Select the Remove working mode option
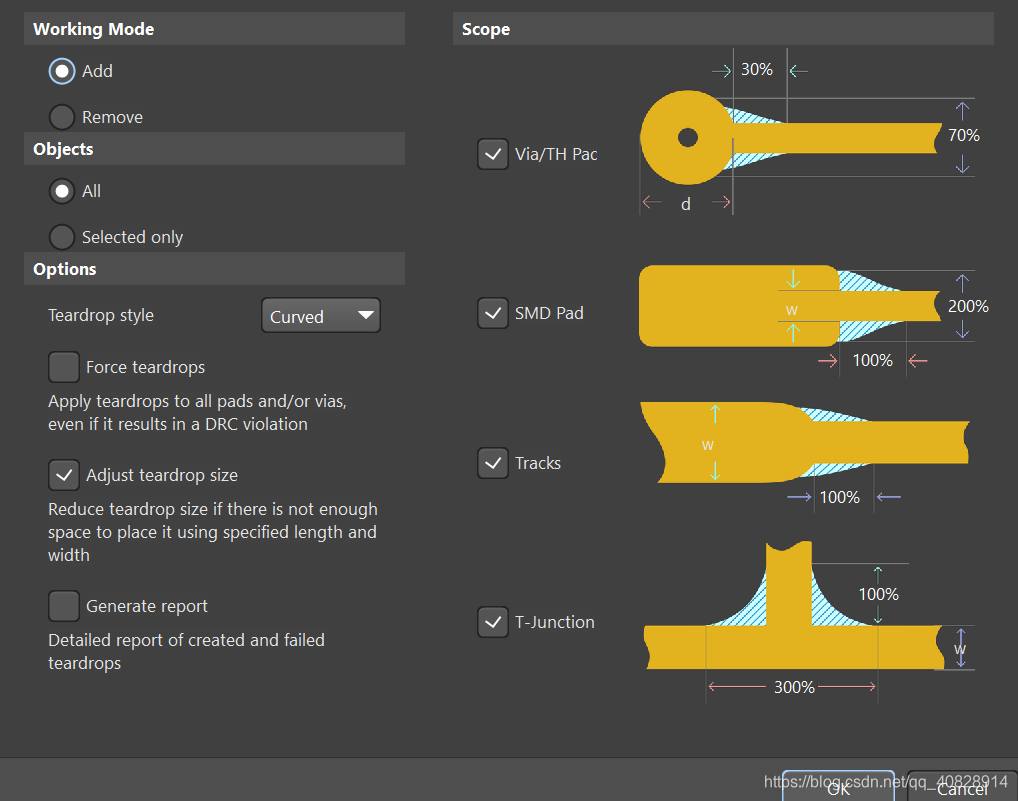The width and height of the screenshot is (1018, 801). tap(62, 117)
